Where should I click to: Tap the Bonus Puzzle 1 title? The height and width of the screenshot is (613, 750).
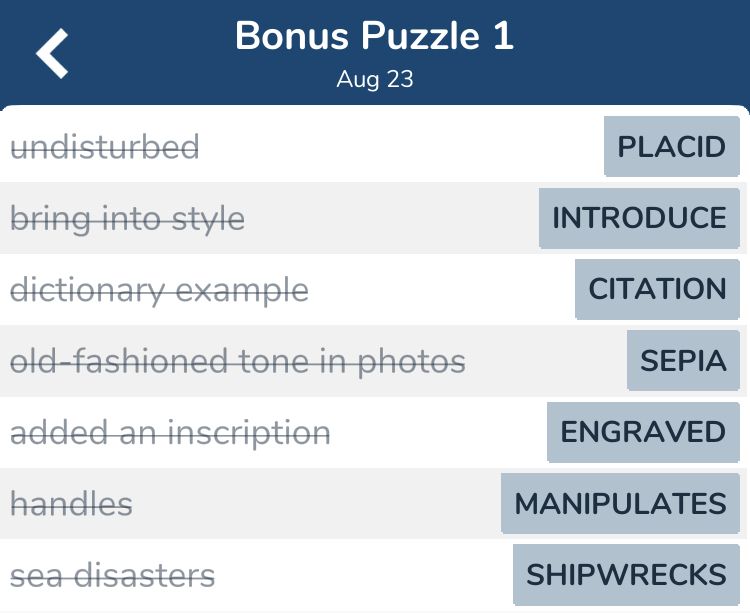[x=374, y=37]
